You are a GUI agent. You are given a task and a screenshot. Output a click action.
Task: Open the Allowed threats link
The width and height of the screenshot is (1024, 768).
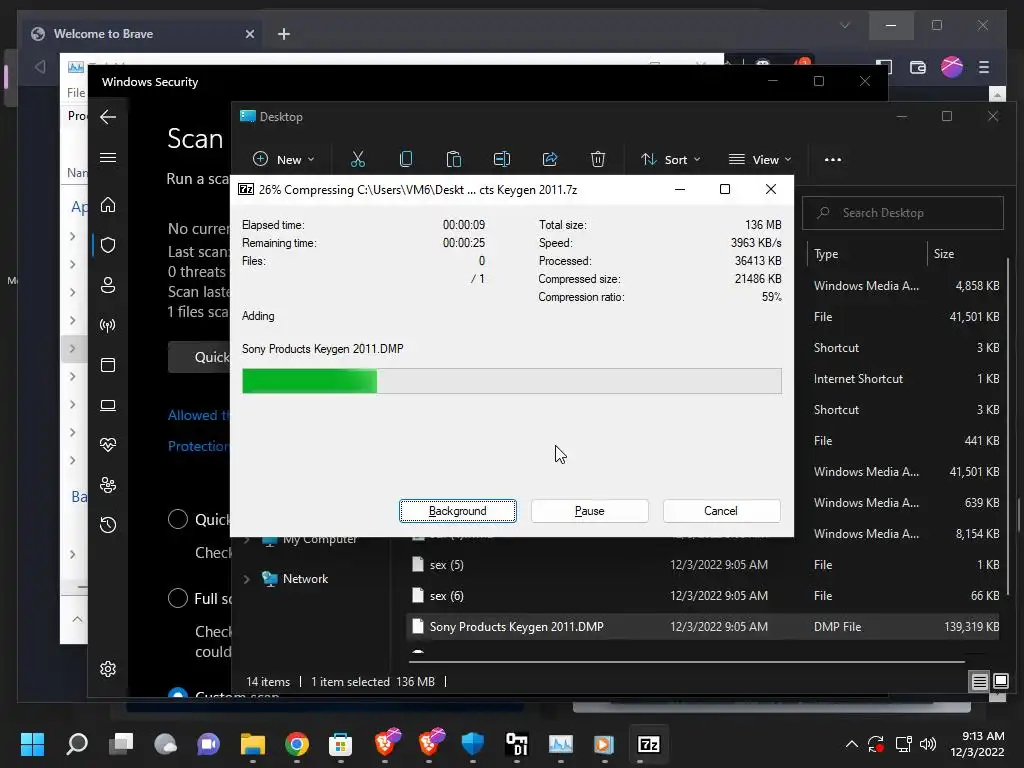(x=199, y=415)
